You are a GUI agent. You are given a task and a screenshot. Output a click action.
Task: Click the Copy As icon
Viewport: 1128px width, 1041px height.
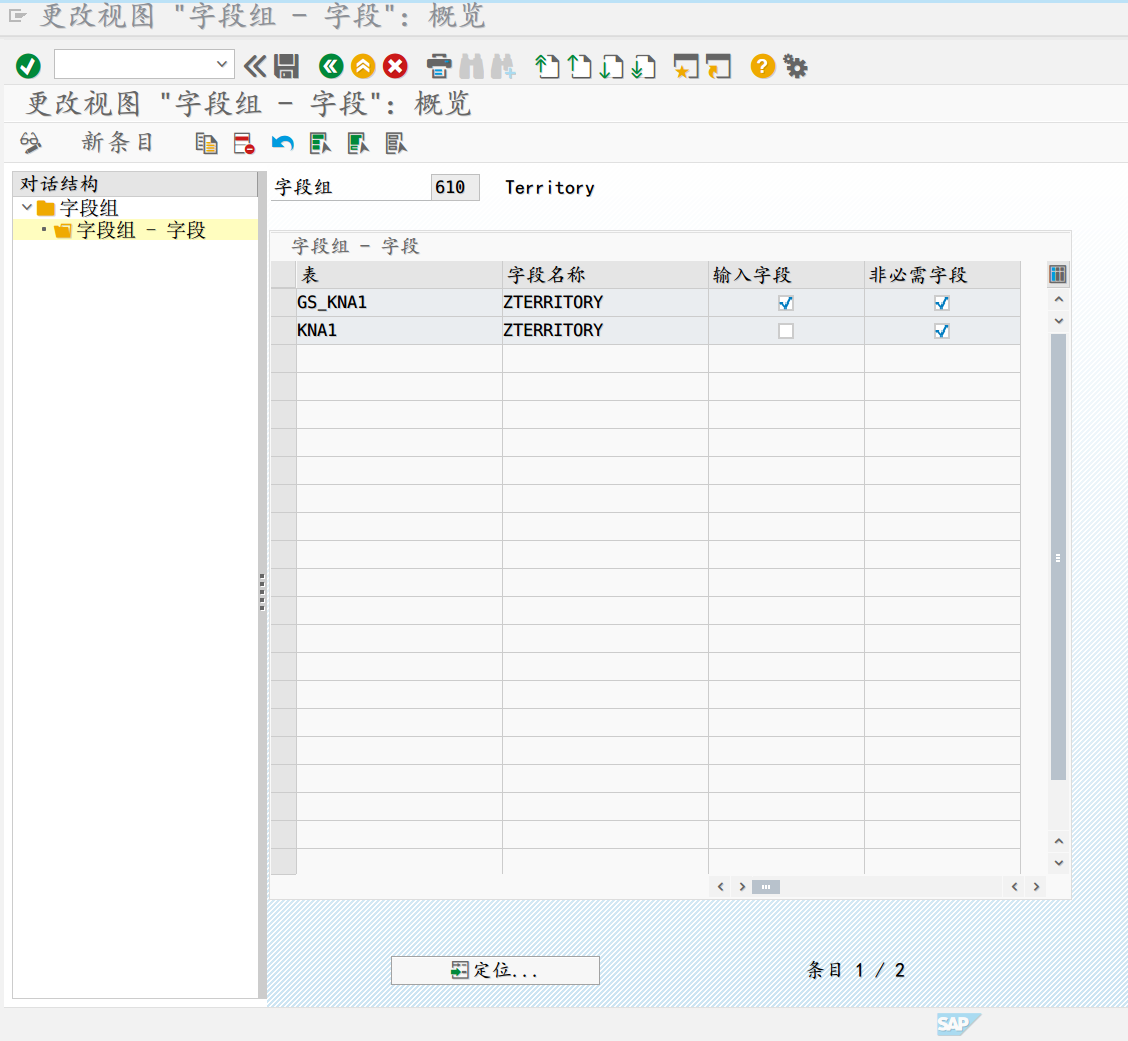tap(206, 143)
